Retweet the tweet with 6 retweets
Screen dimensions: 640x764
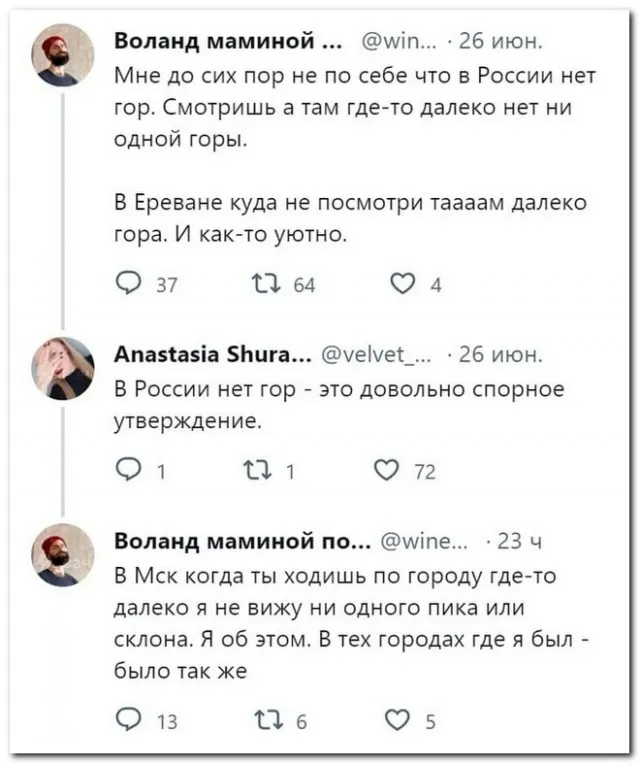(x=265, y=720)
